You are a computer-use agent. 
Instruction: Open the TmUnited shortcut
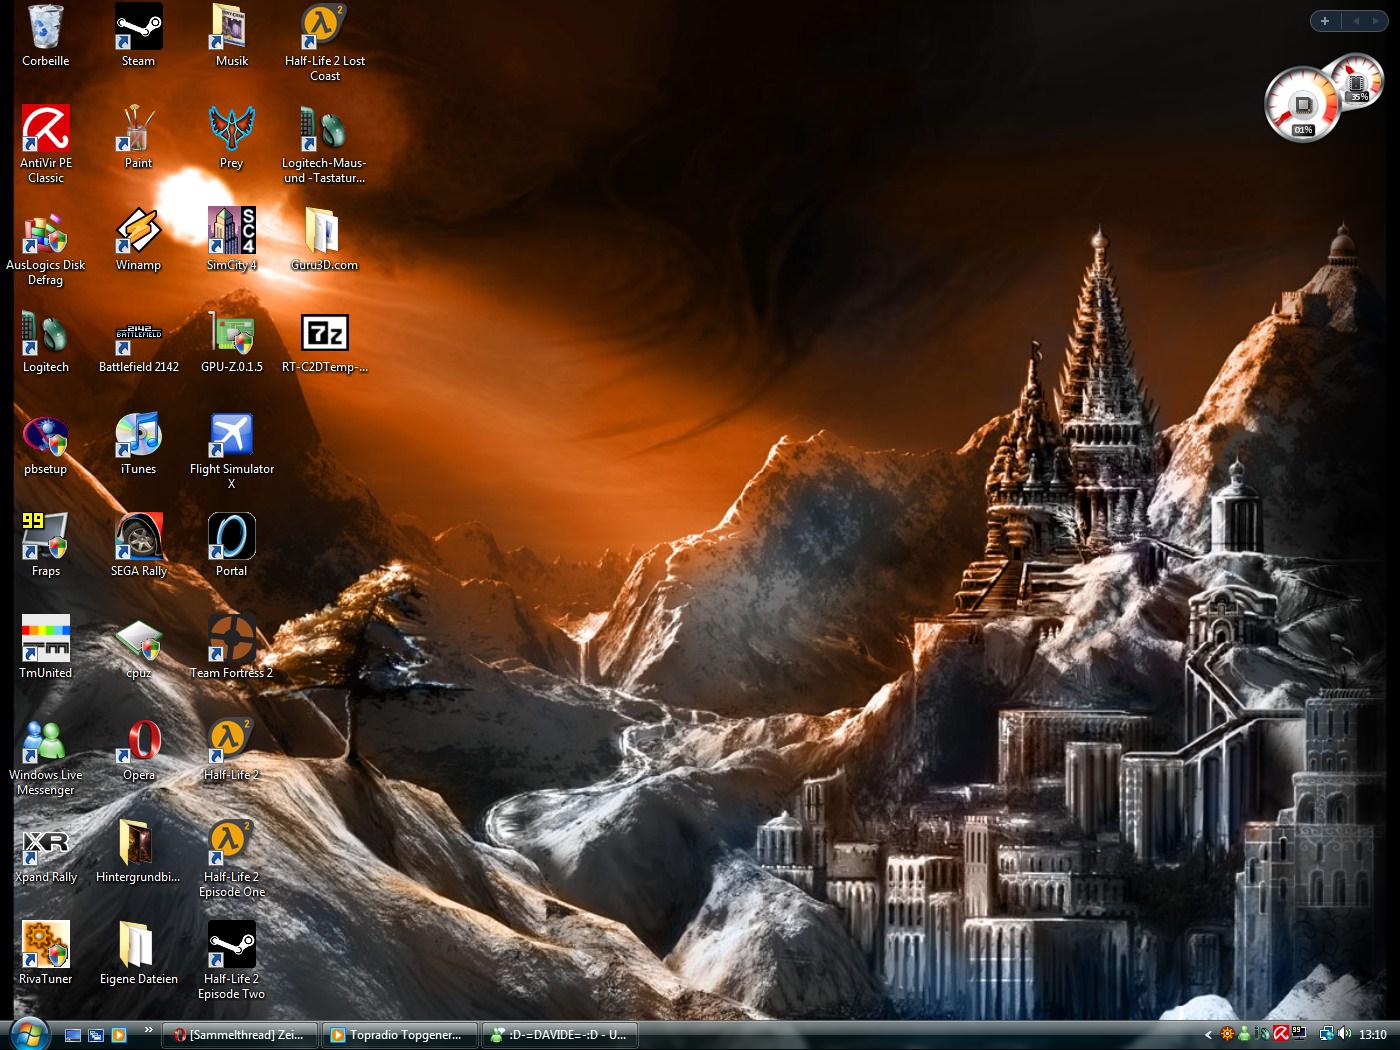click(x=46, y=648)
